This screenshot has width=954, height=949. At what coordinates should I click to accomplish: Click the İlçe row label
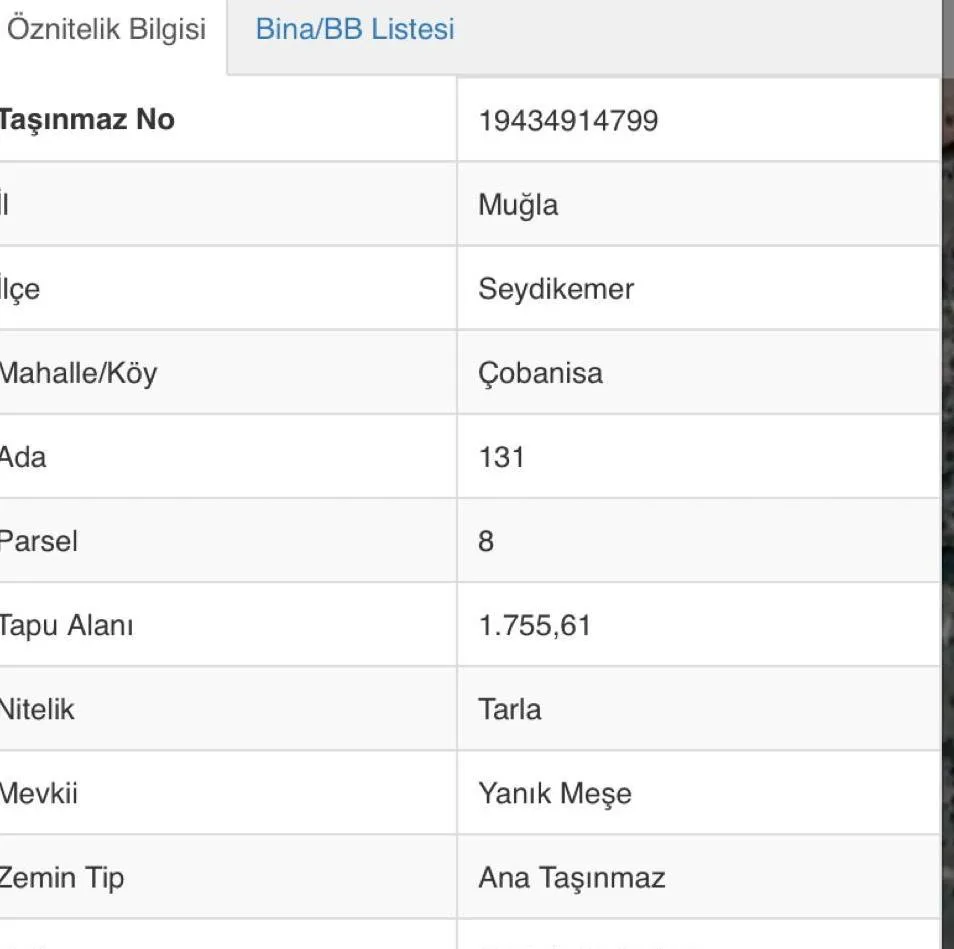point(20,290)
